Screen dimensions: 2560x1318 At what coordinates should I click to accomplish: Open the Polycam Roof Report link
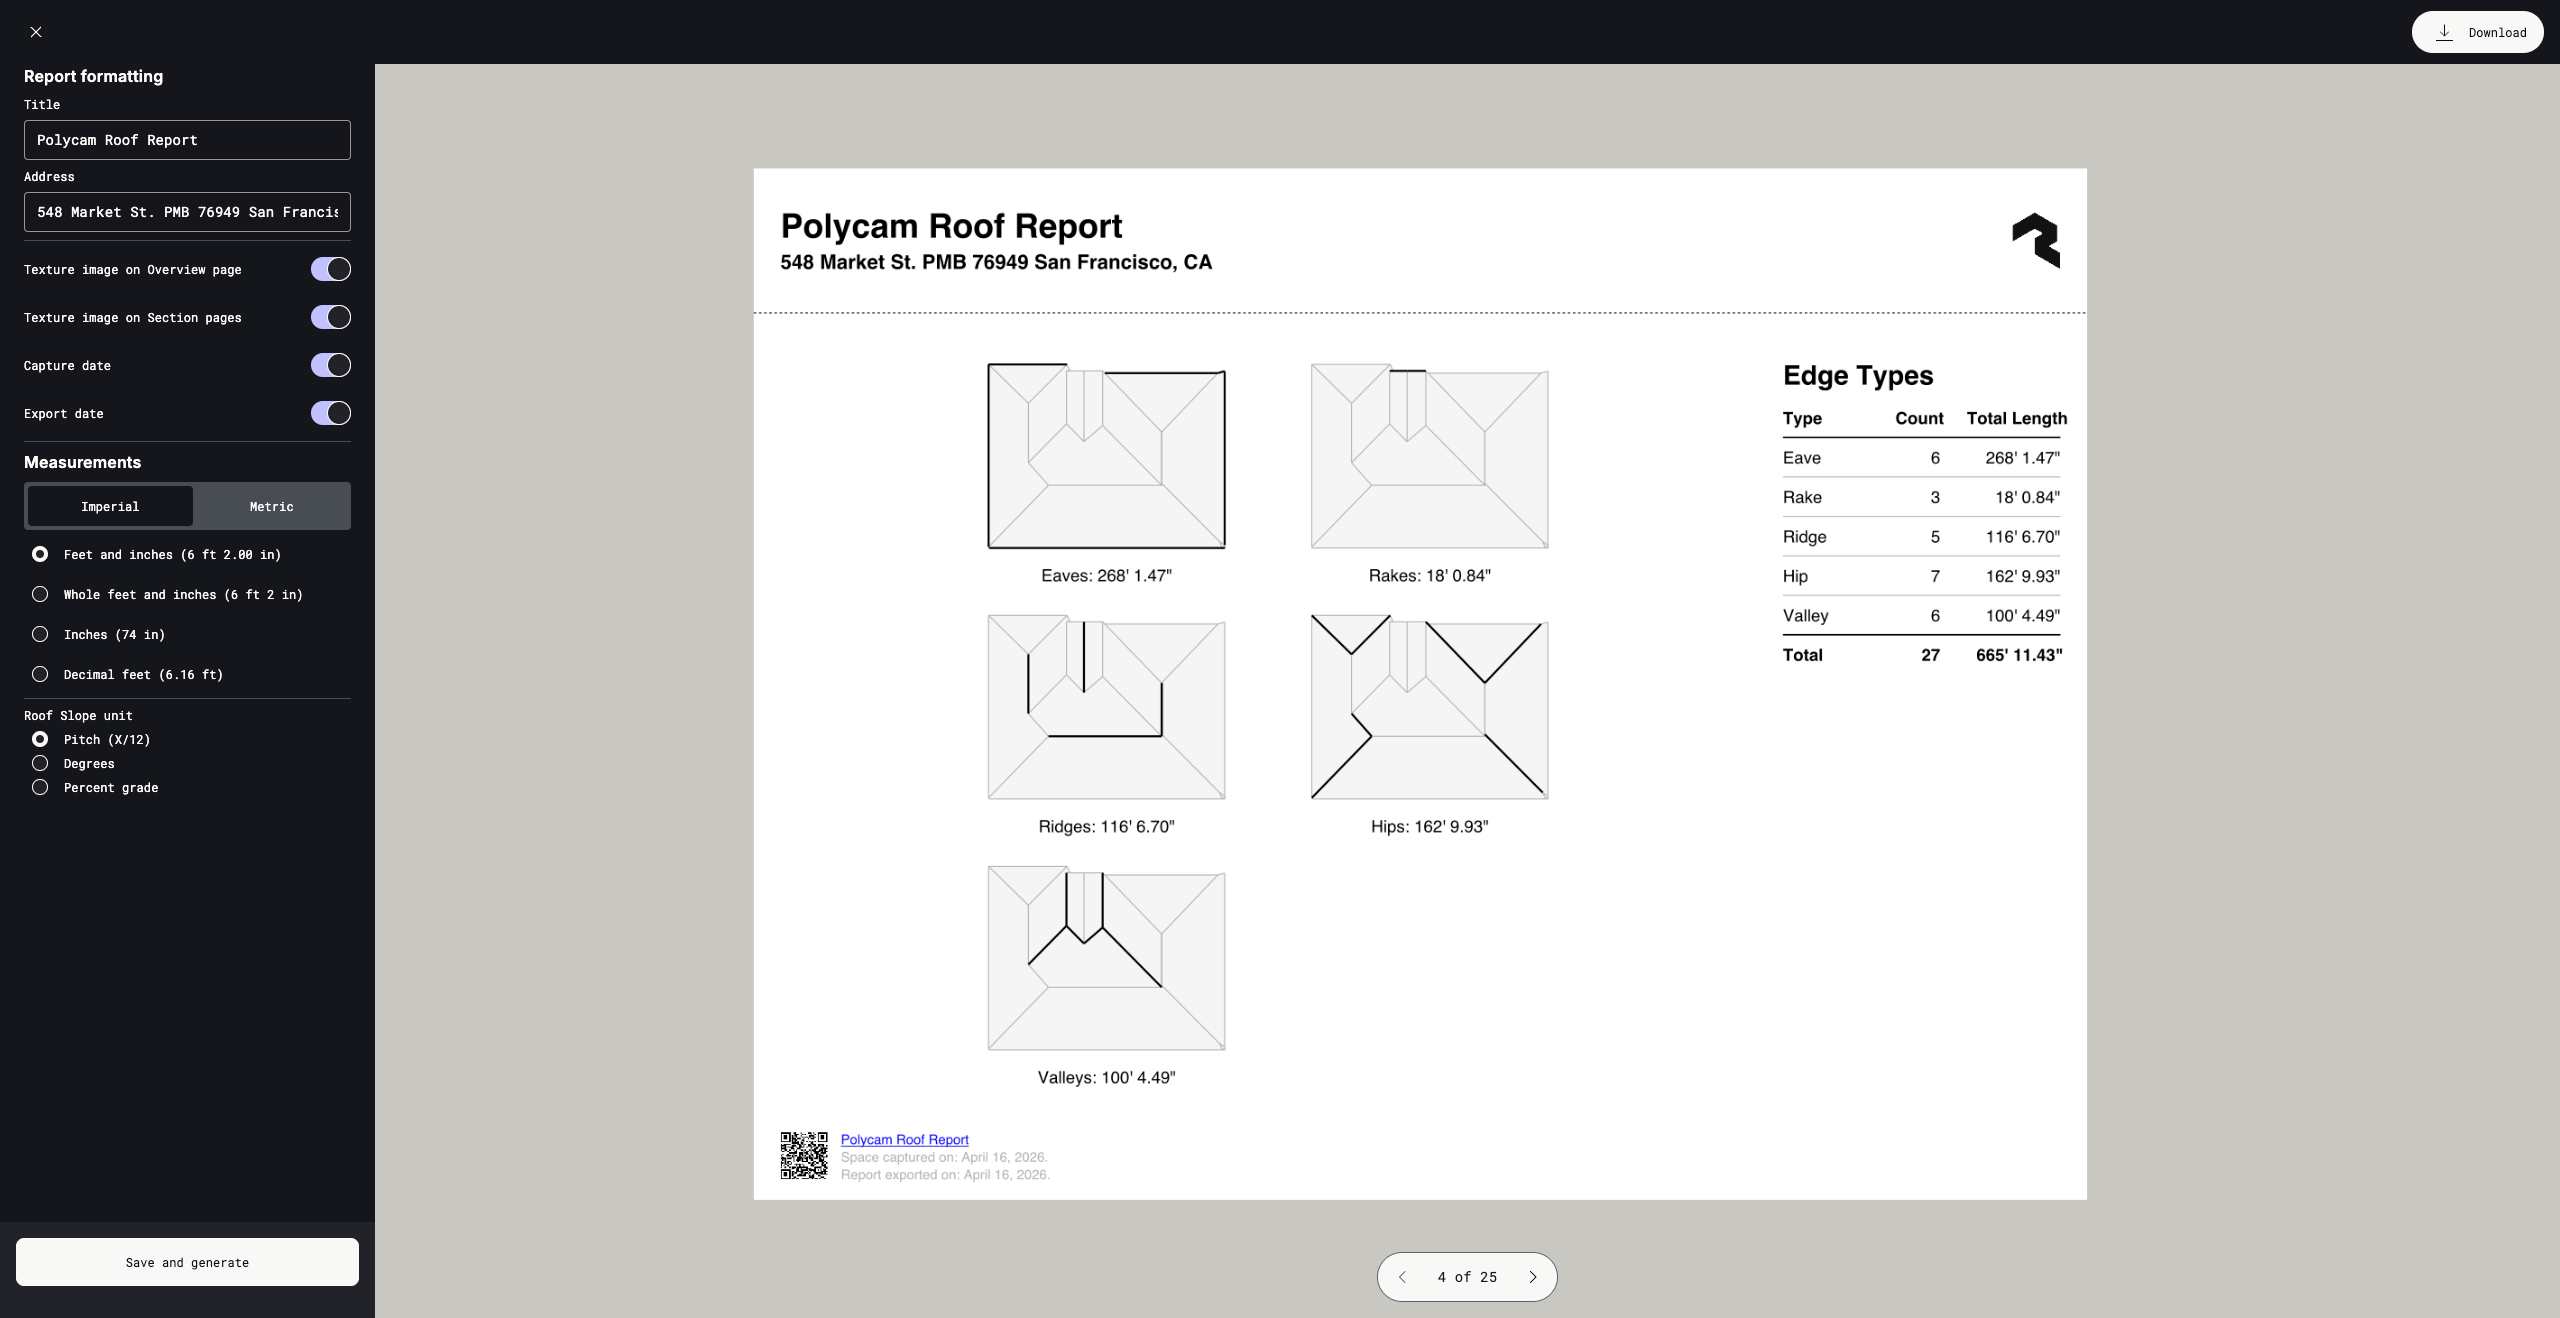coord(904,1139)
